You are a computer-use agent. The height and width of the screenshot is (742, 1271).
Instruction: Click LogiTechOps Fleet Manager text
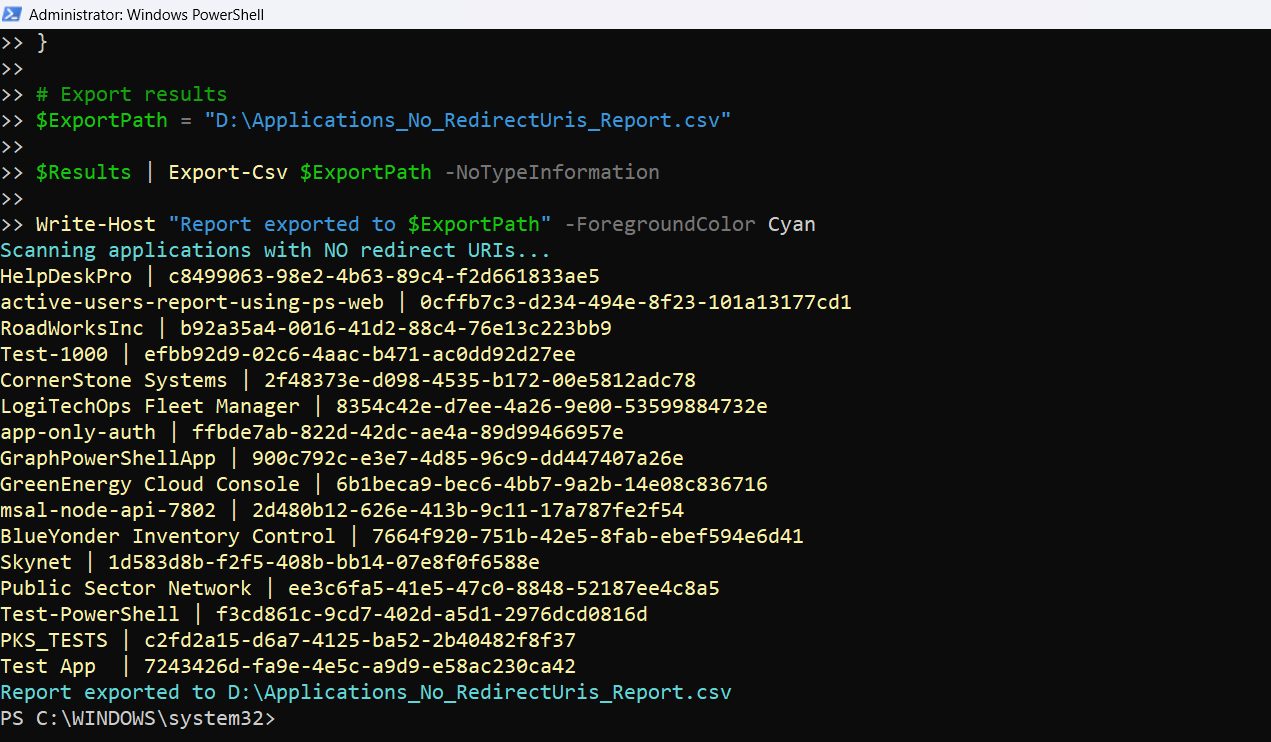[149, 406]
